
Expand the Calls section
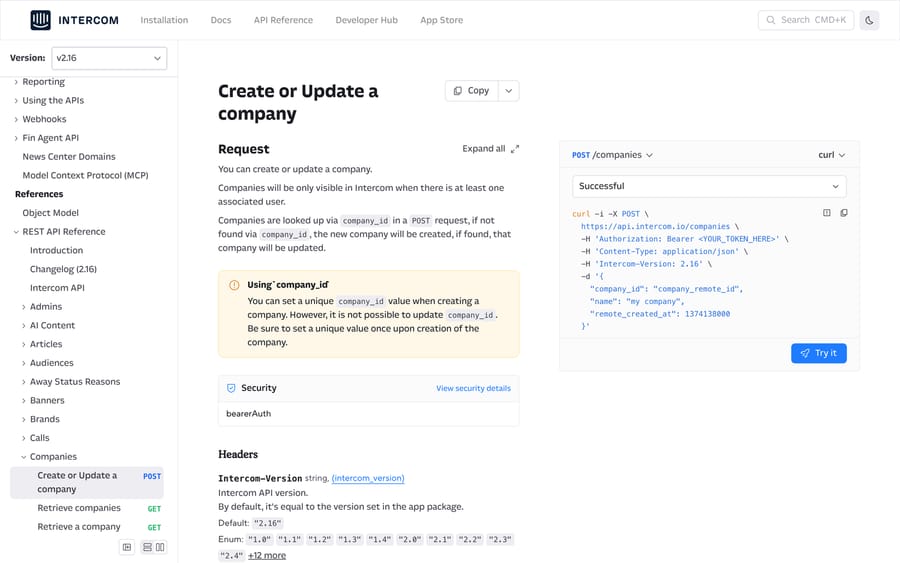[24, 438]
